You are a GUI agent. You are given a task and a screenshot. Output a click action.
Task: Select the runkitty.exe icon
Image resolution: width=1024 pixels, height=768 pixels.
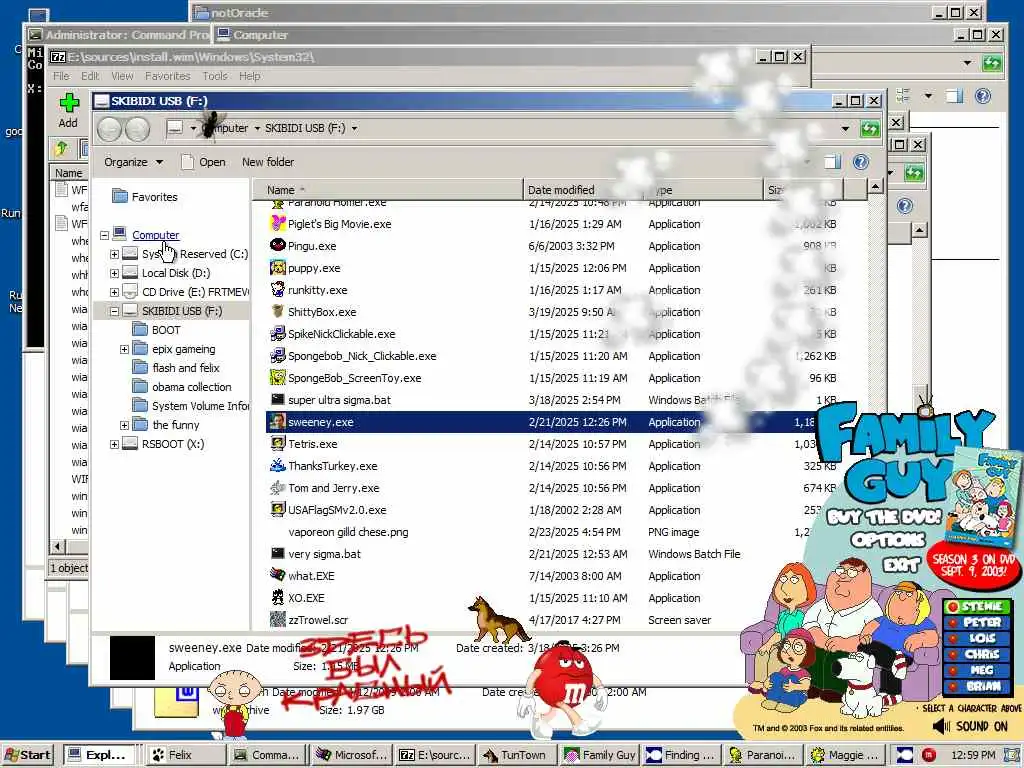(x=278, y=289)
